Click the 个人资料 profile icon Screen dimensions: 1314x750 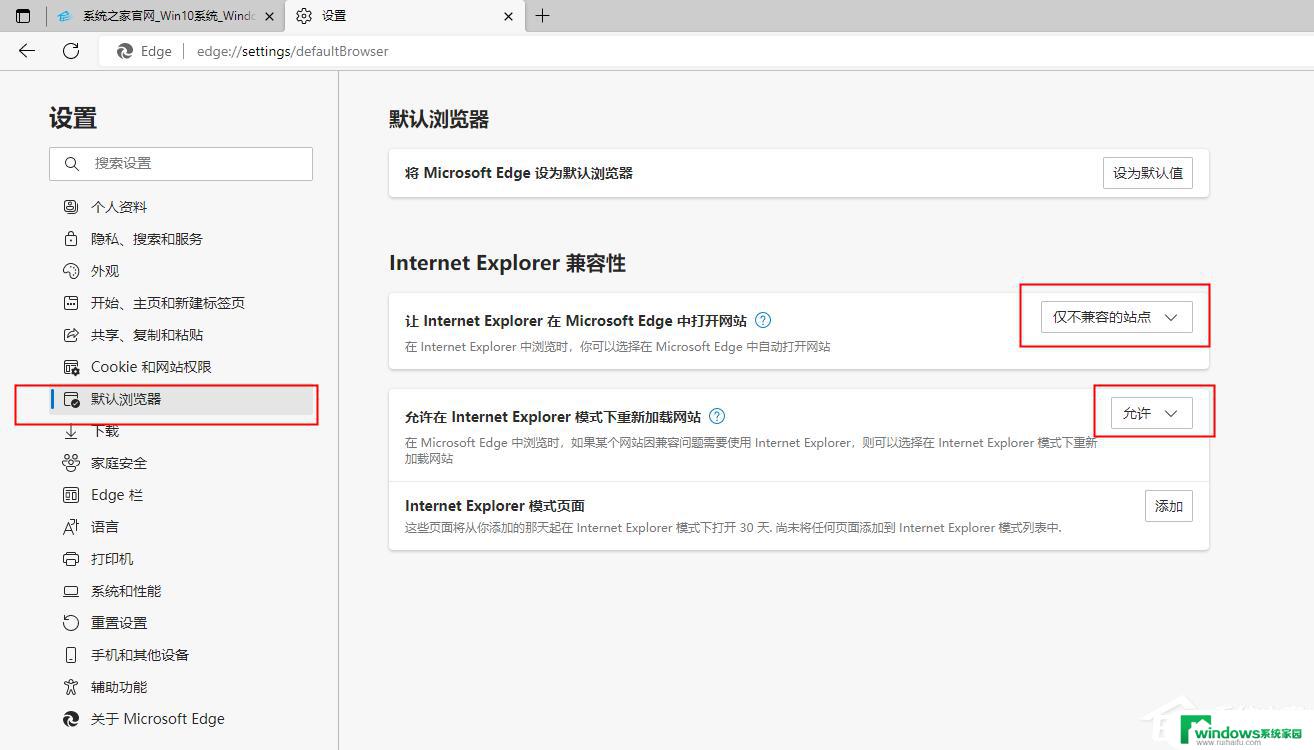tap(71, 207)
